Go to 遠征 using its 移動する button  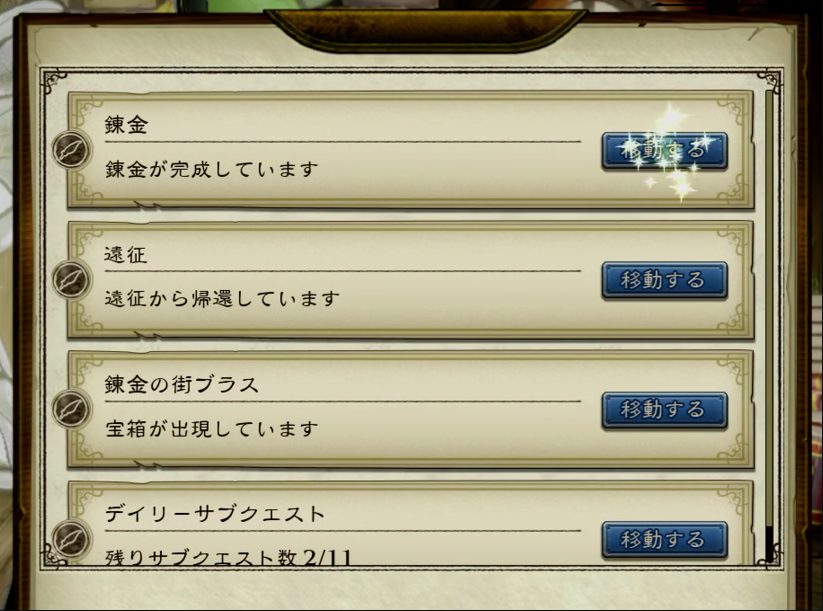[x=664, y=280]
